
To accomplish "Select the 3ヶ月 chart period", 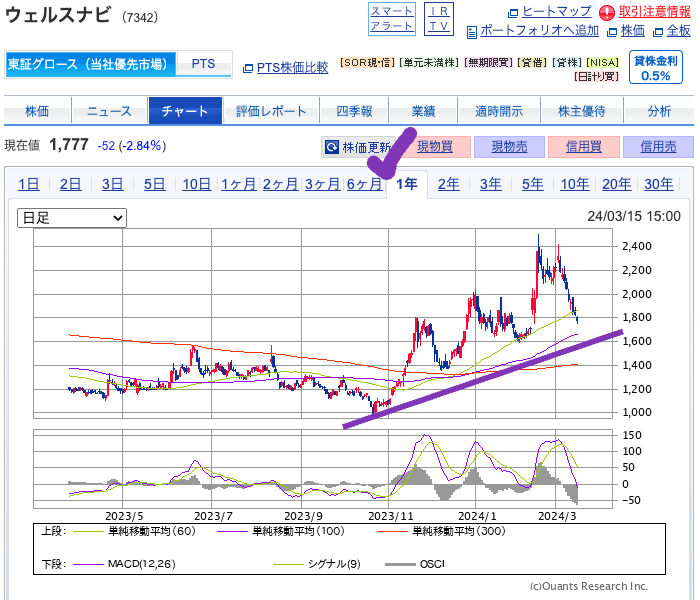I will coord(322,184).
